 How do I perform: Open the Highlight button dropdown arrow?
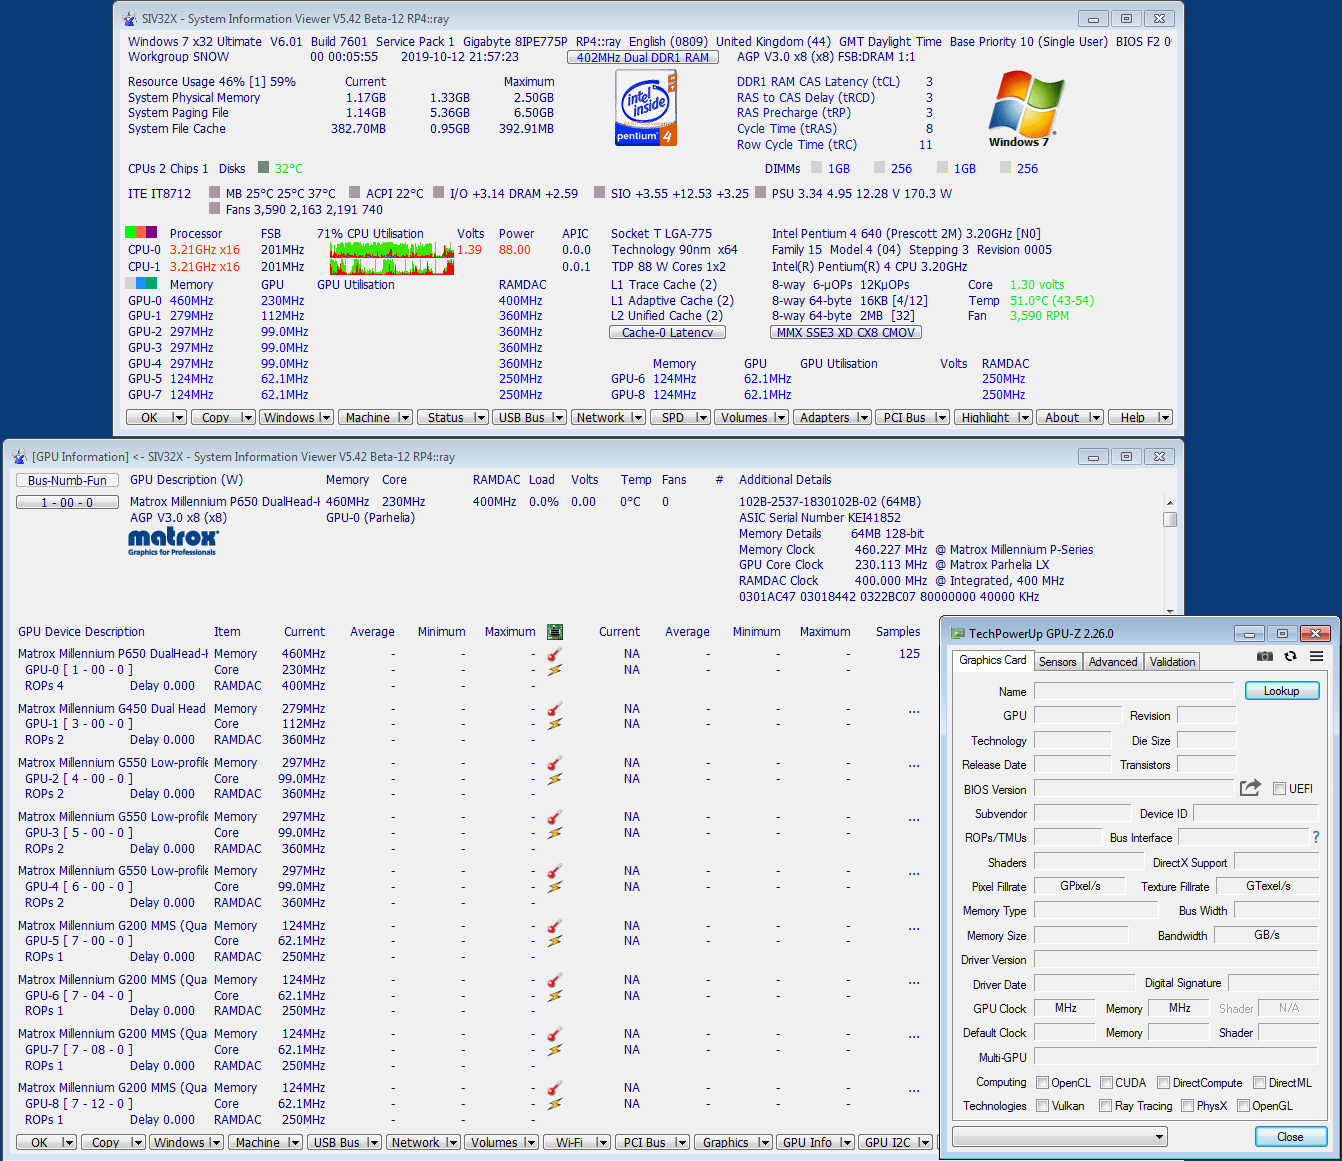1023,418
